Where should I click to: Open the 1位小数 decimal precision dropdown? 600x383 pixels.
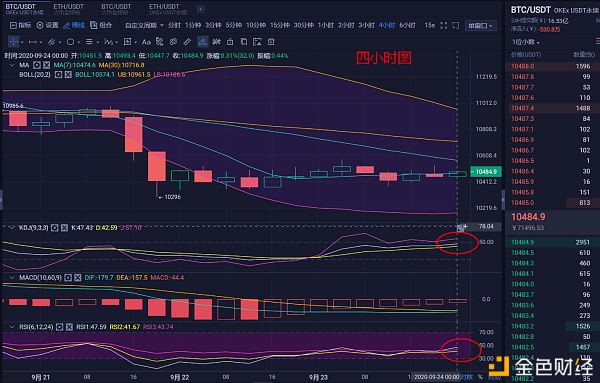coord(526,42)
